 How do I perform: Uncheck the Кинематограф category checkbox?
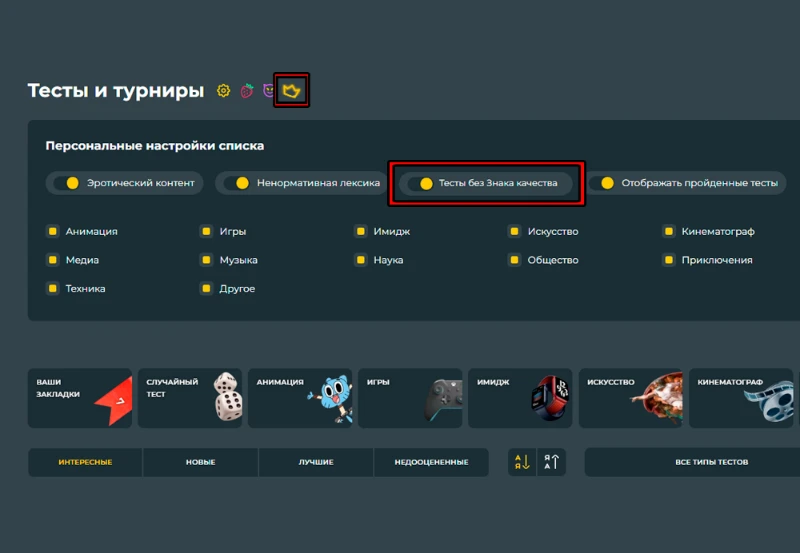coord(669,232)
